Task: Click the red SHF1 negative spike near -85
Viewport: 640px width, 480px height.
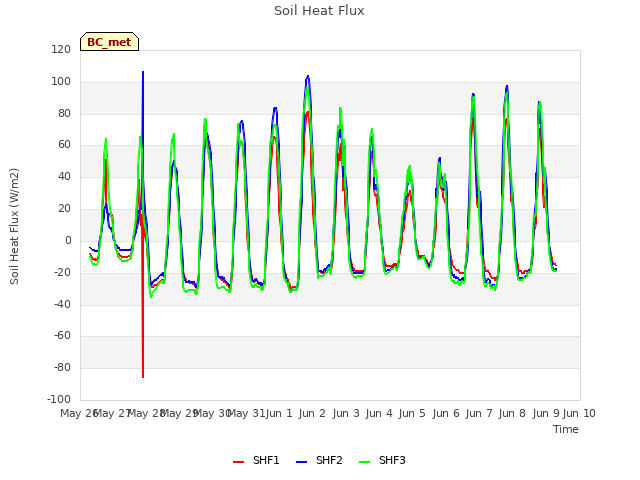Action: click(x=143, y=376)
